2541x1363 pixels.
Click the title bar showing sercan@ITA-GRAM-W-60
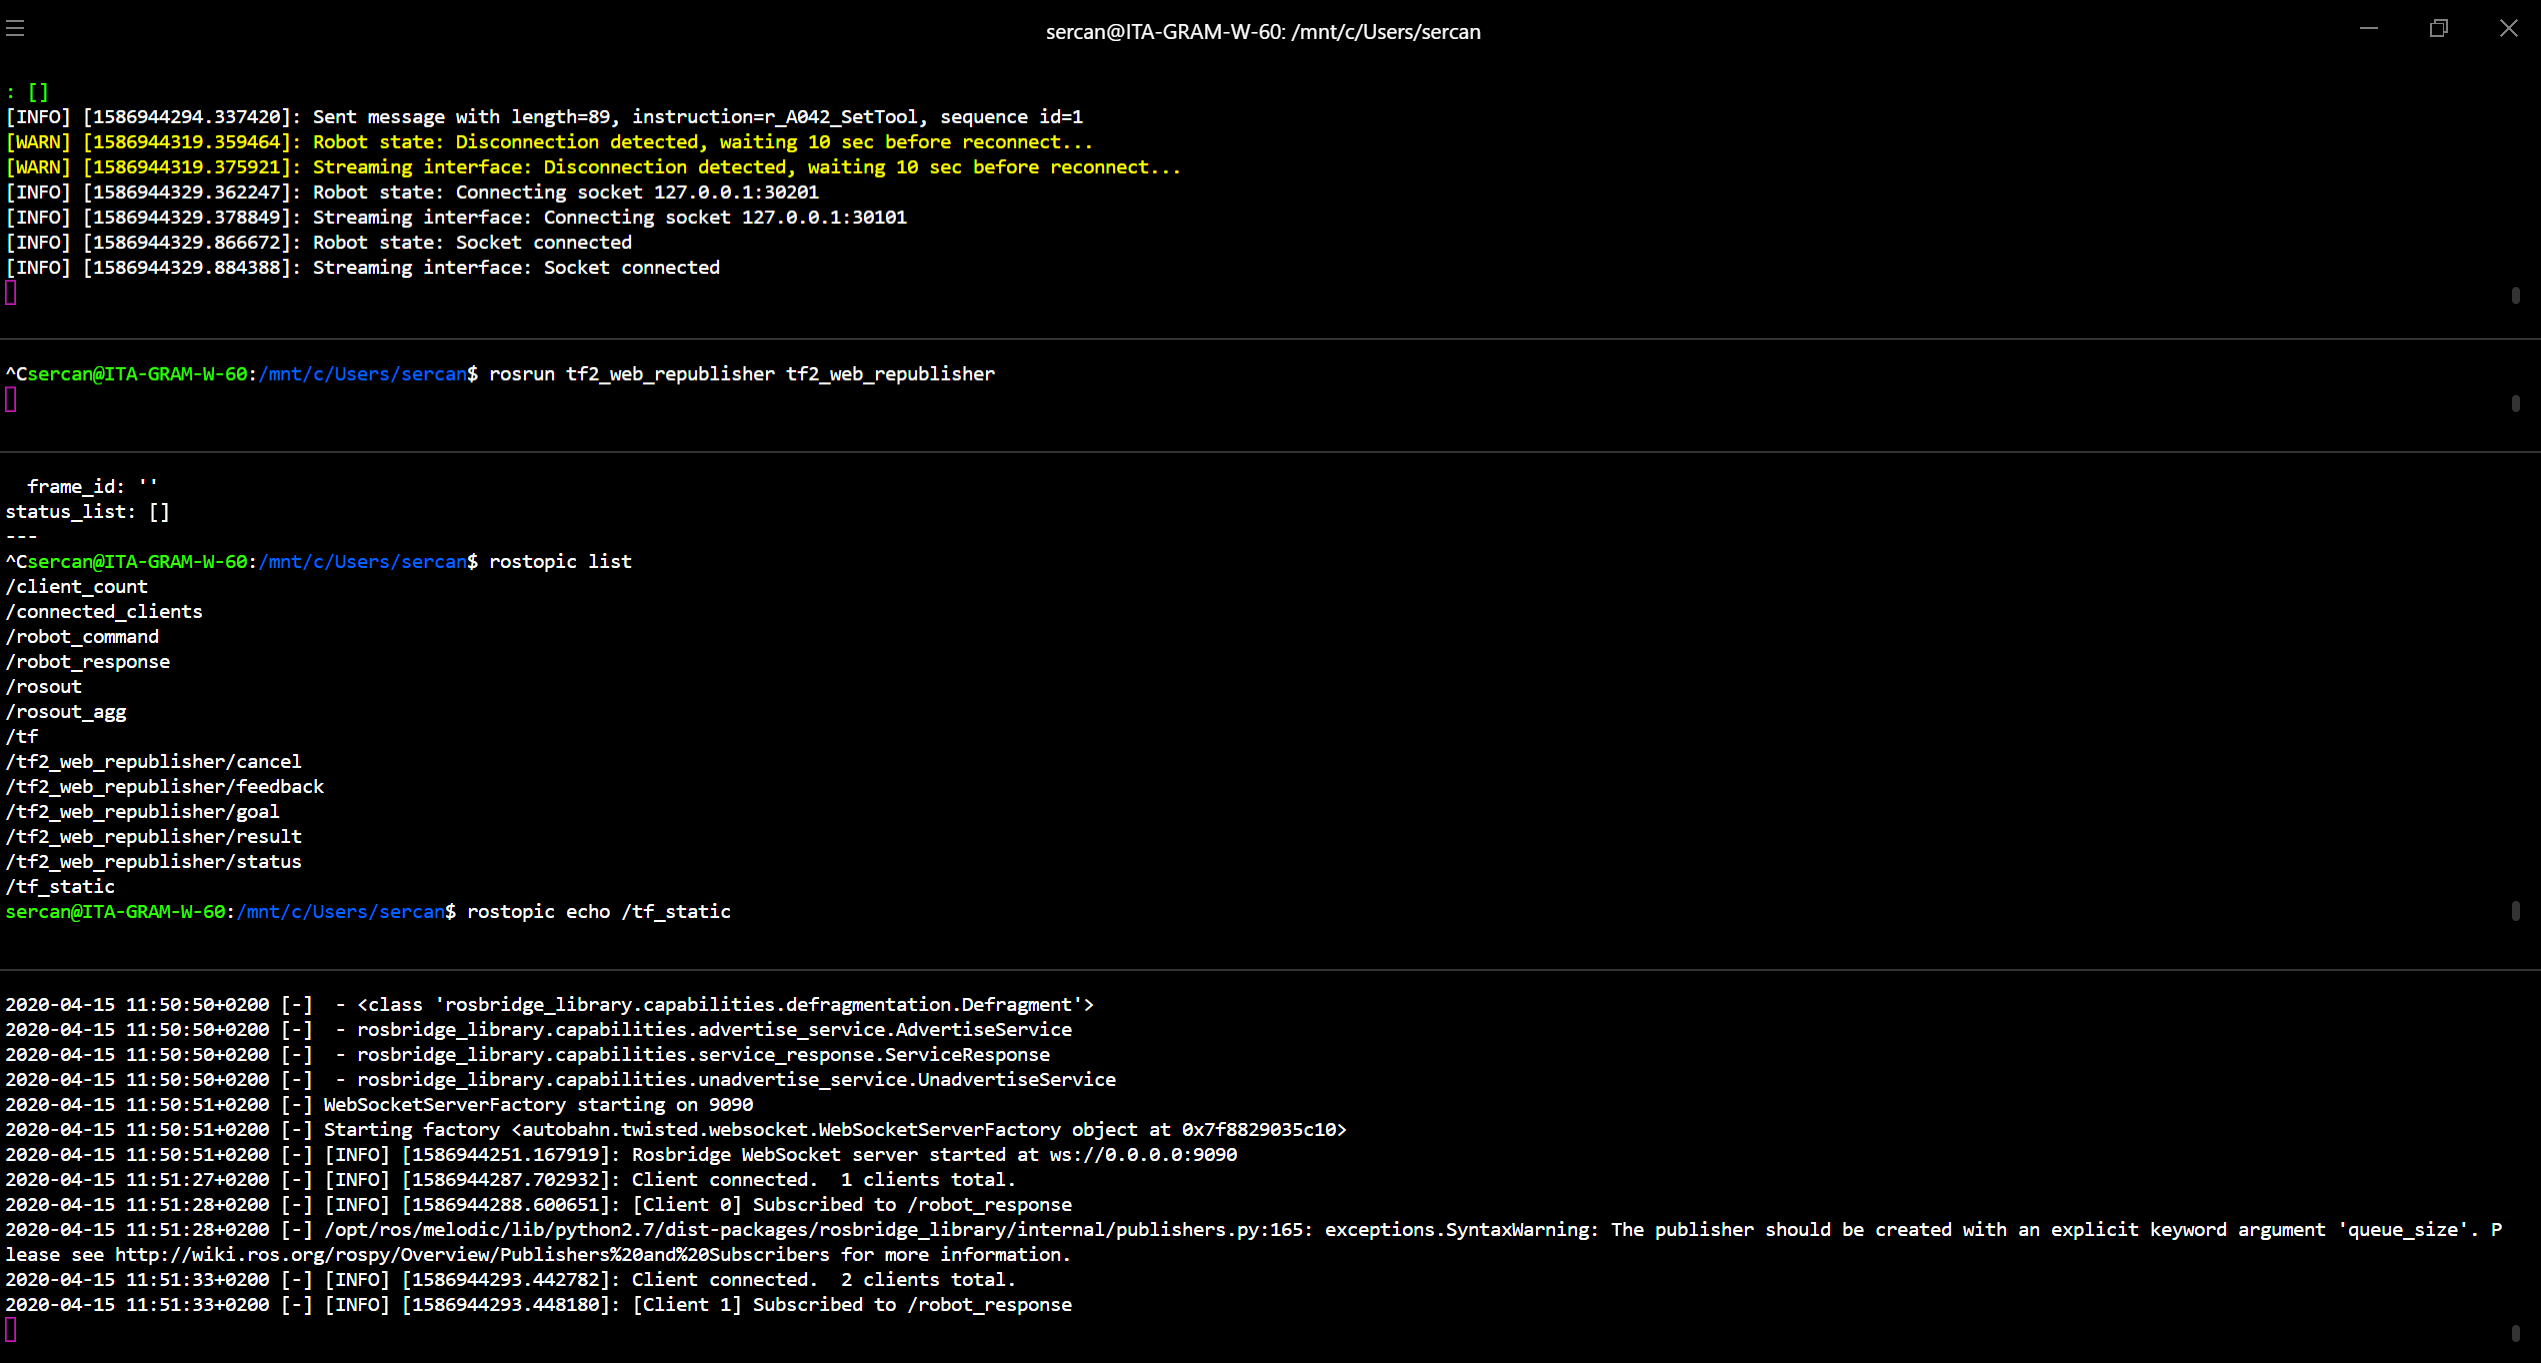(1263, 31)
